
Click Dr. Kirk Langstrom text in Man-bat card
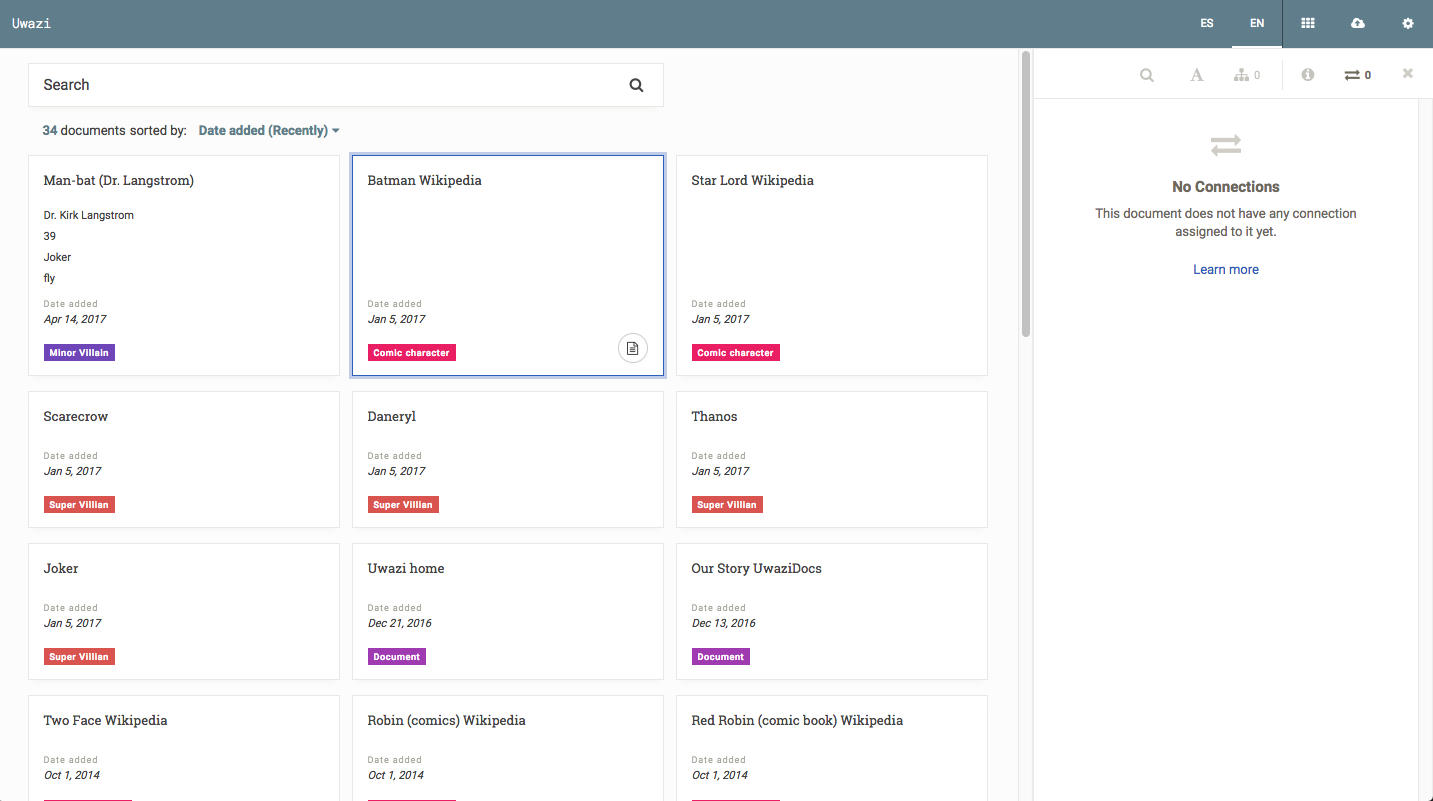tap(89, 216)
